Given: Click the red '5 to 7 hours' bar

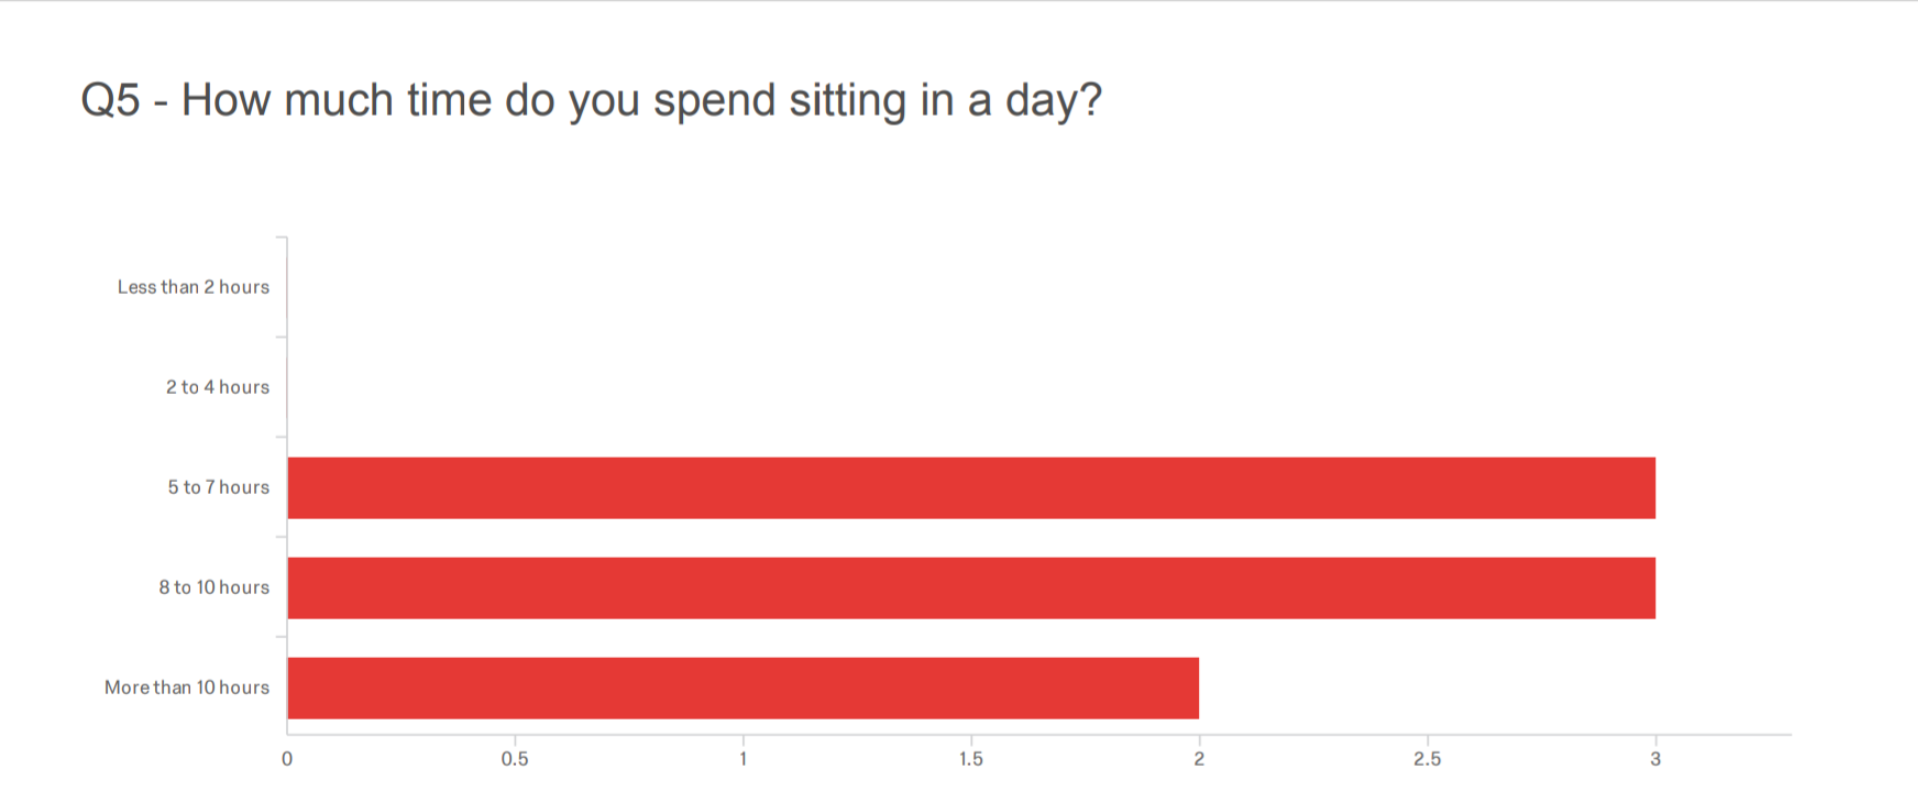Looking at the screenshot, I should click(970, 488).
